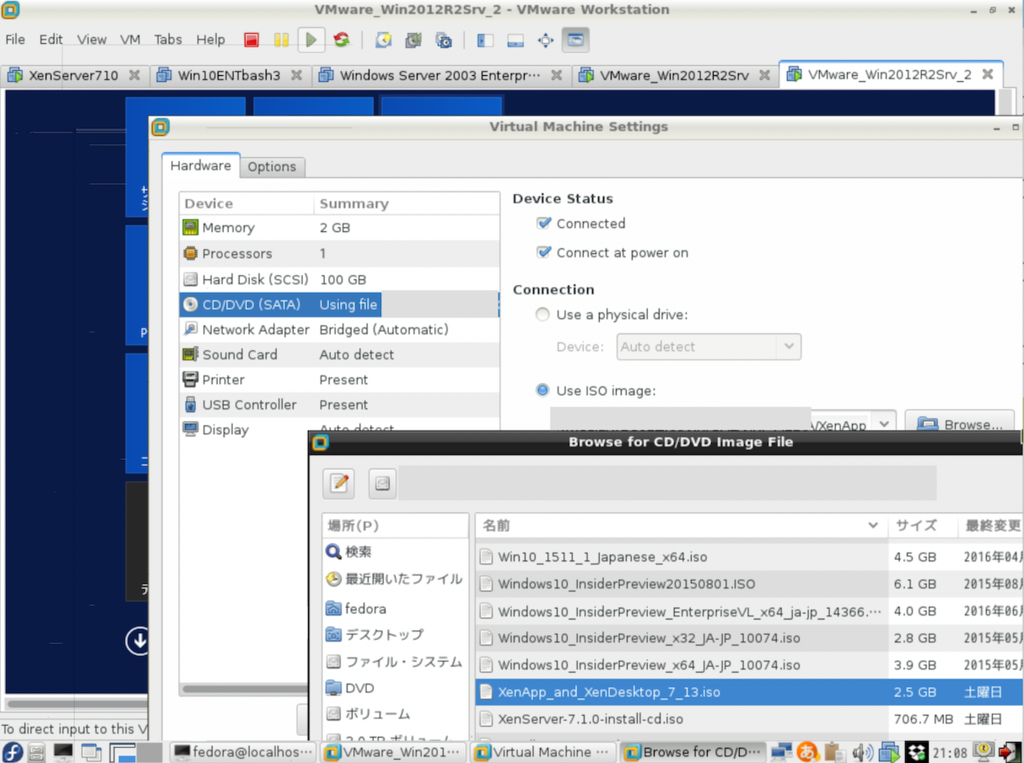Click the size (サイズ) column header
1024x763 pixels.
[x=922, y=526]
